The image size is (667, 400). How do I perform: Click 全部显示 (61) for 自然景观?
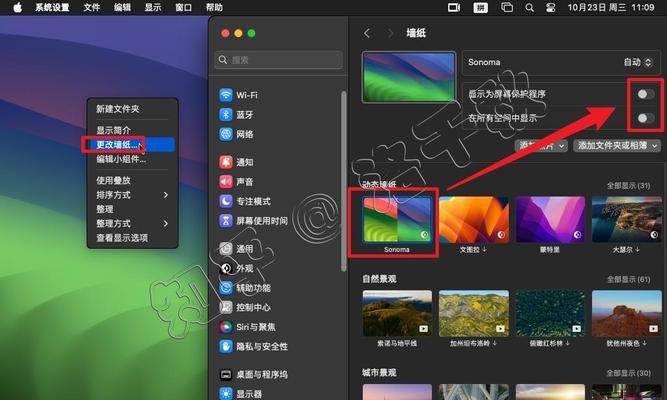[x=628, y=279]
